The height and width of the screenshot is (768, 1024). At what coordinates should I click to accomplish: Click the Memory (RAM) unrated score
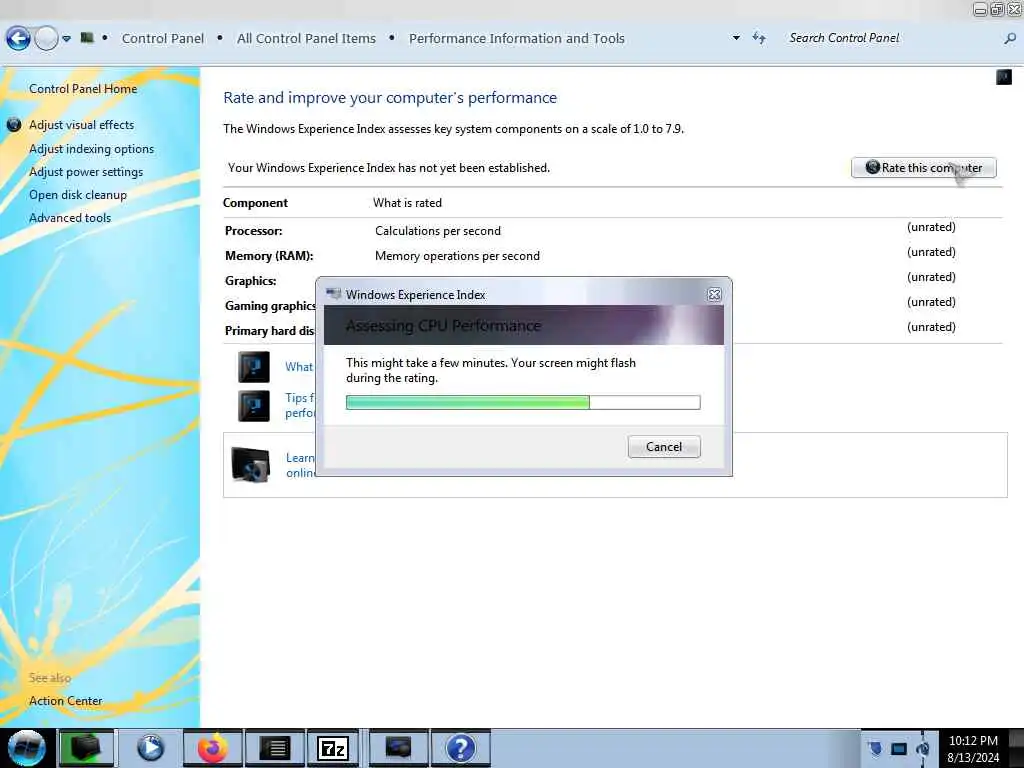931,251
